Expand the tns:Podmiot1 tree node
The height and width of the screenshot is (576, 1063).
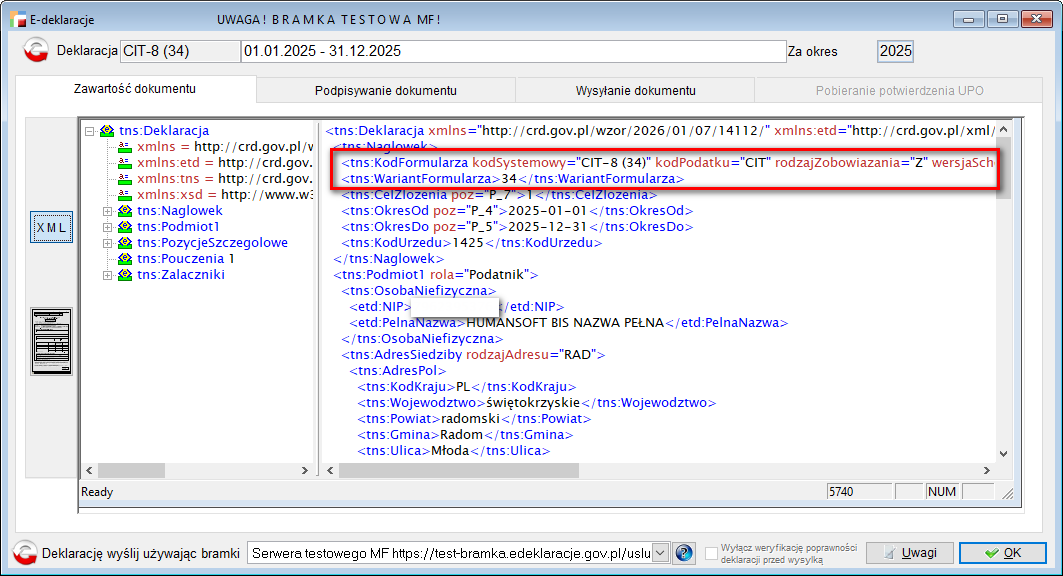108,227
